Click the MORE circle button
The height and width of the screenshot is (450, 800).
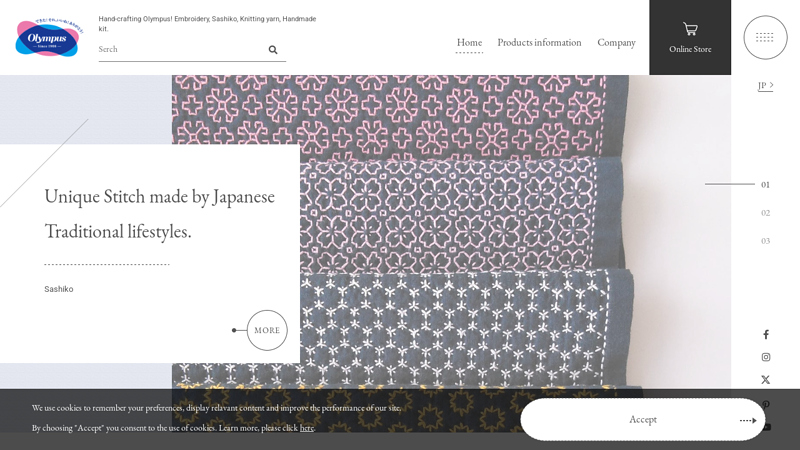click(x=267, y=330)
